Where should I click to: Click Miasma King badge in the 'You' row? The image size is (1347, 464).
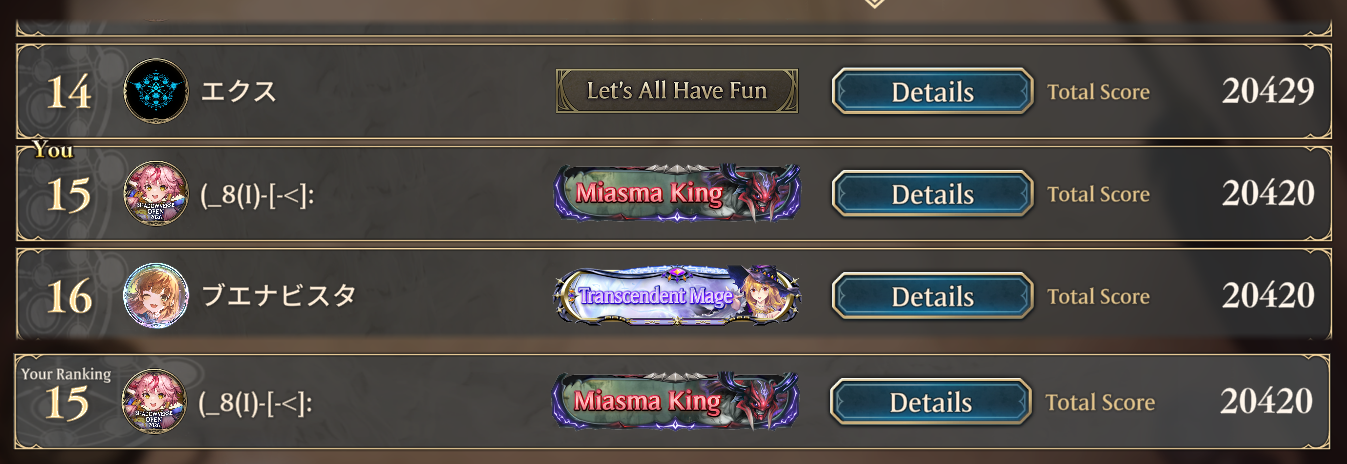click(677, 193)
